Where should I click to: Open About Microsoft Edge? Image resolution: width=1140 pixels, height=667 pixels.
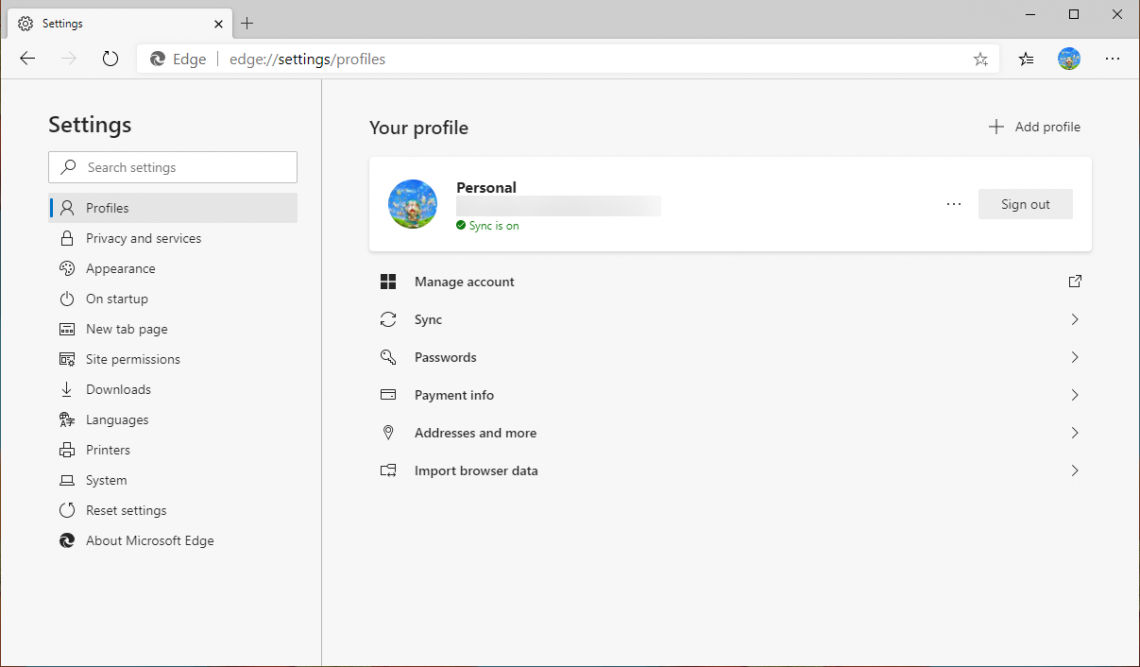(x=149, y=540)
